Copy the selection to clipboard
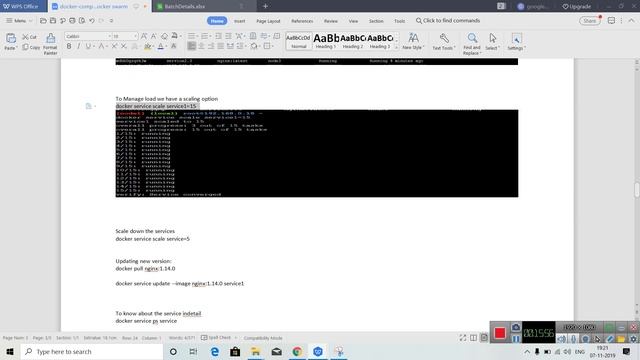 (x=31, y=47)
